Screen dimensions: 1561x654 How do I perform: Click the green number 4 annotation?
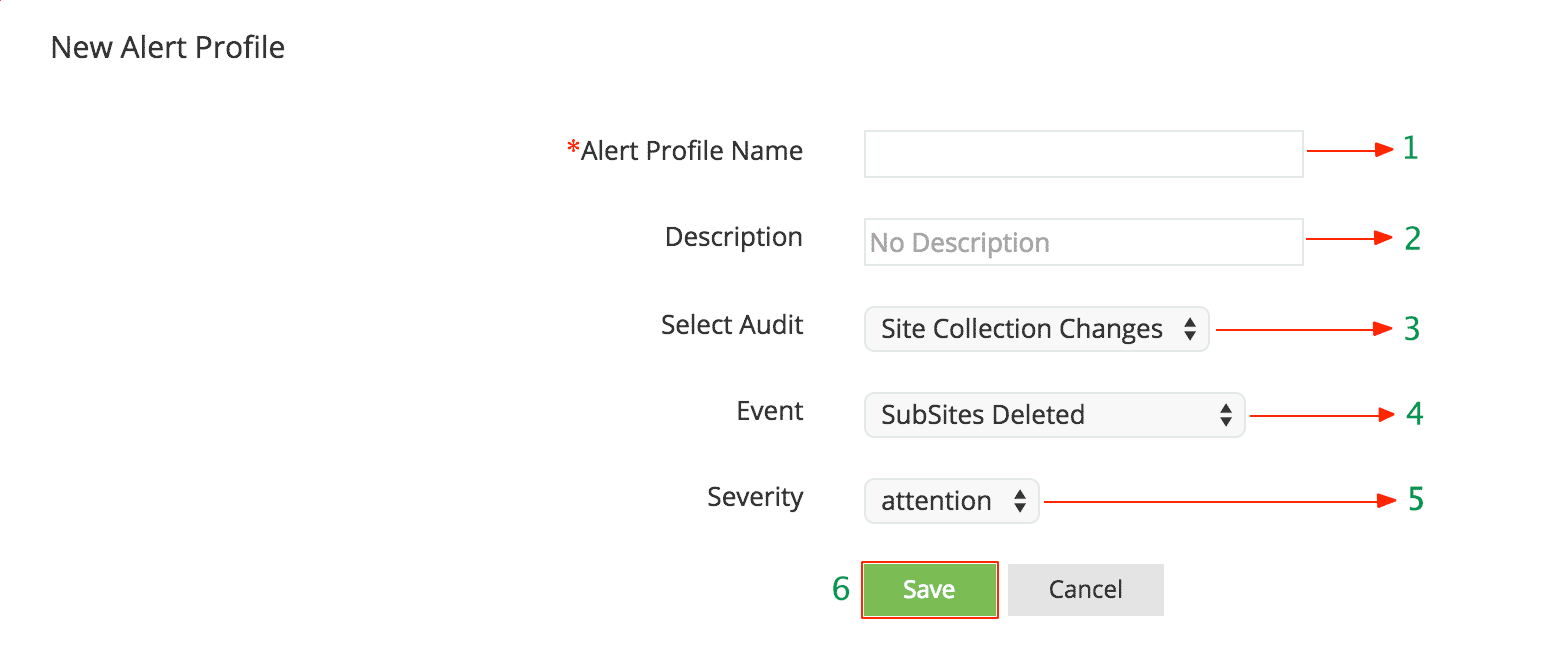pyautogui.click(x=1414, y=413)
